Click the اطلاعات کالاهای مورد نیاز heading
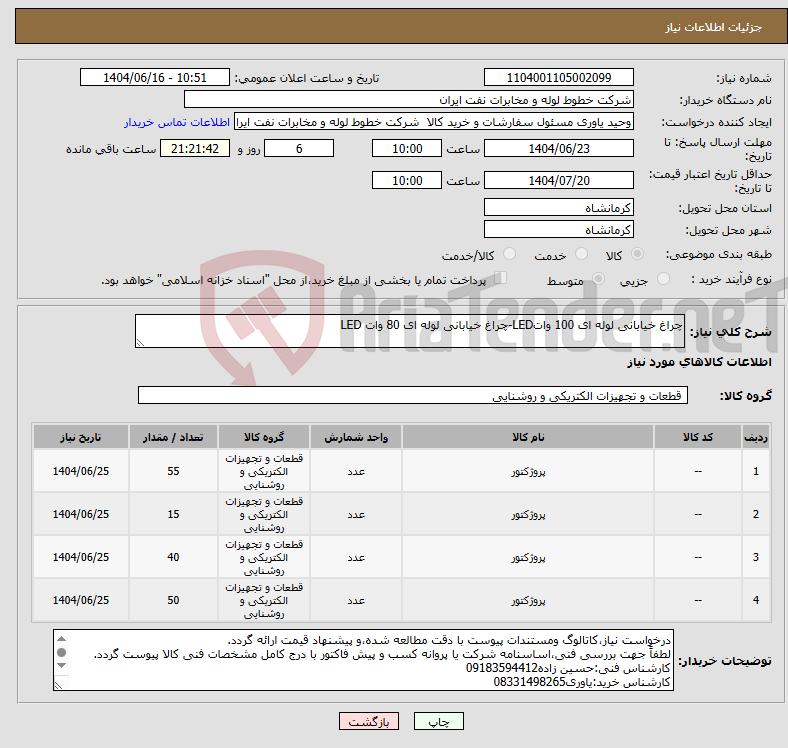This screenshot has width=788, height=748. point(699,362)
